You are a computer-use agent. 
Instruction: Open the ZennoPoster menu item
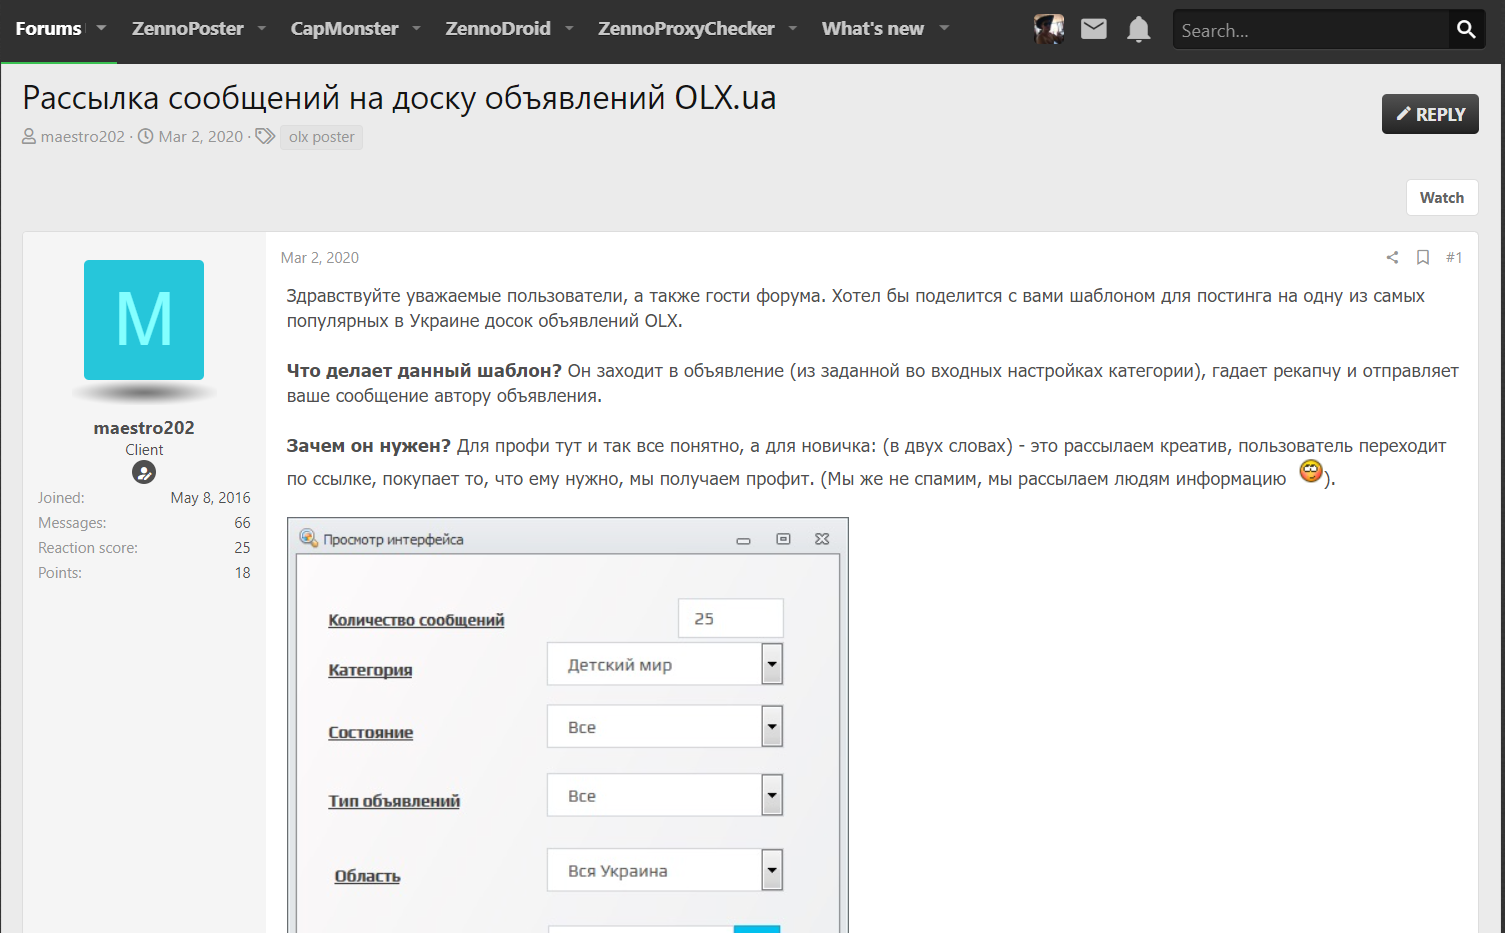click(x=188, y=29)
